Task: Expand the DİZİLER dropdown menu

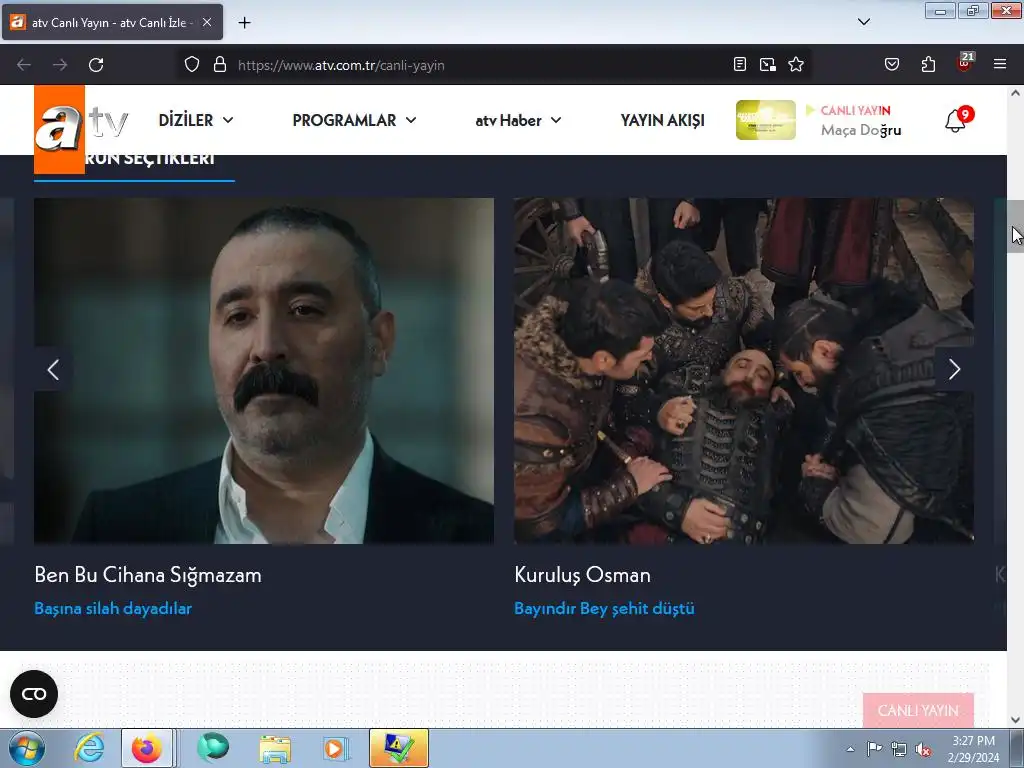Action: 196,120
